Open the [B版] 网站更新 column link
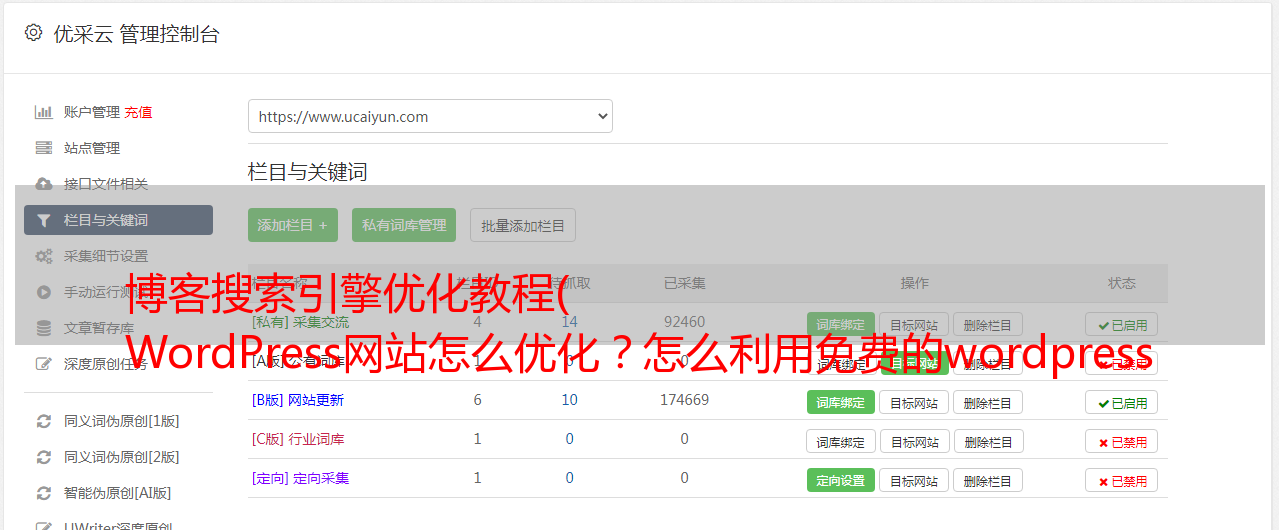 point(298,400)
